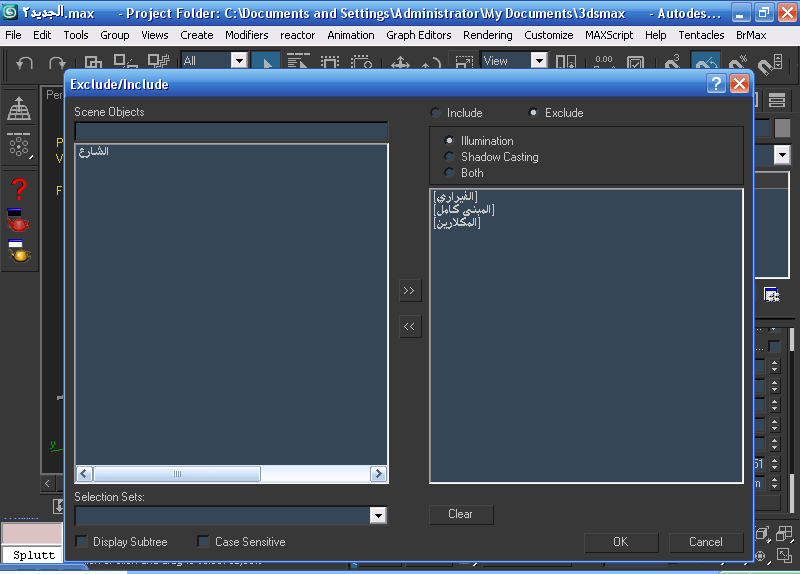Select the Select and Link tool
Viewport: 800px width, 574px height.
pos(93,62)
